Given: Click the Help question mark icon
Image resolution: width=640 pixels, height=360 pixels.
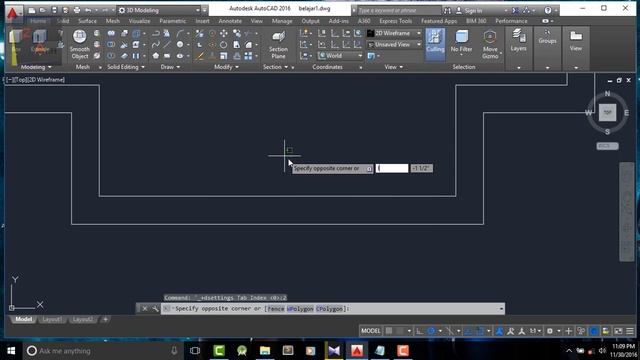Looking at the screenshot, I should (548, 10).
